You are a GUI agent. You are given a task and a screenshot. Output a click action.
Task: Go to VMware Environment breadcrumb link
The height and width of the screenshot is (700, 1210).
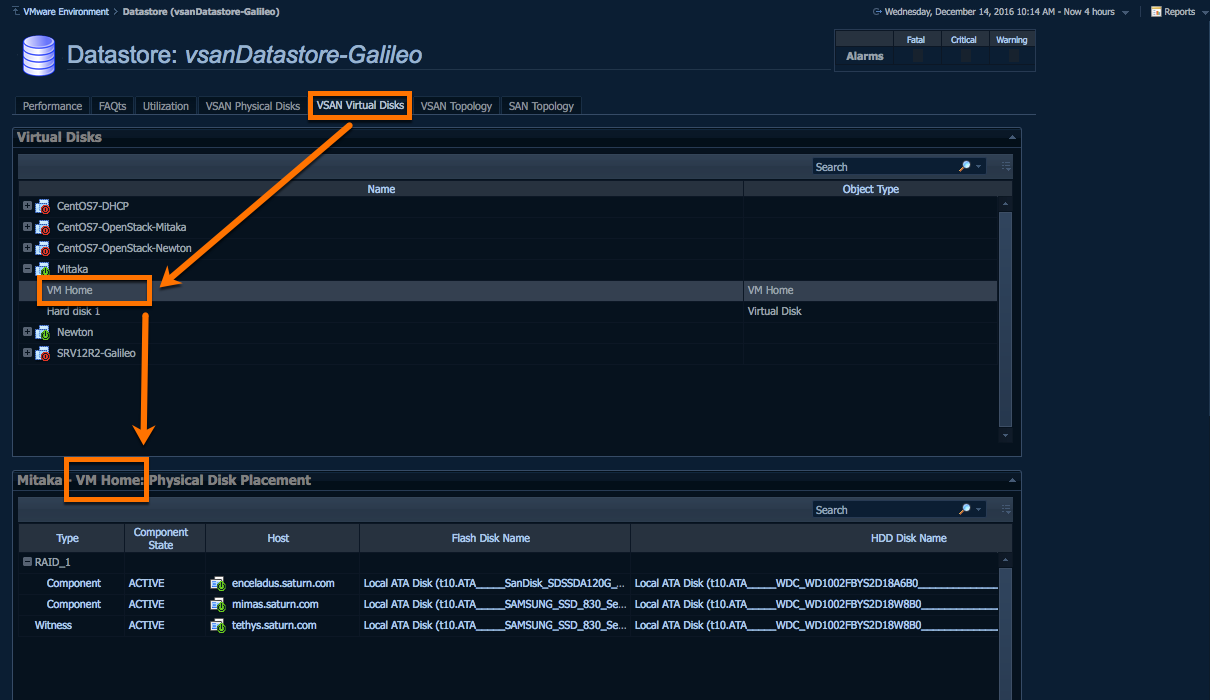pos(66,12)
